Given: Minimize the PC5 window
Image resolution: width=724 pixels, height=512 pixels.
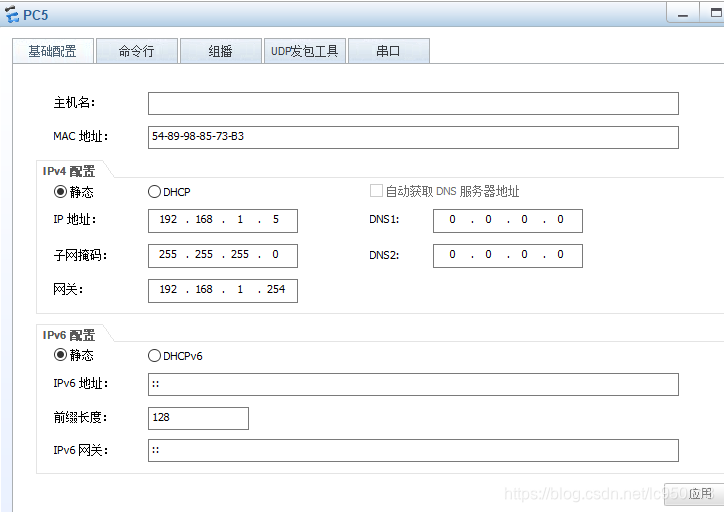Looking at the screenshot, I should [683, 14].
